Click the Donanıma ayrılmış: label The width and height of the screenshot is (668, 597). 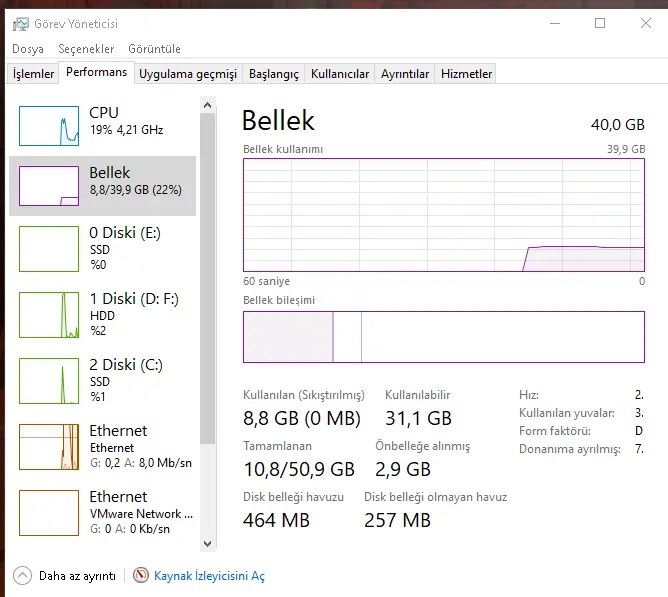point(570,449)
